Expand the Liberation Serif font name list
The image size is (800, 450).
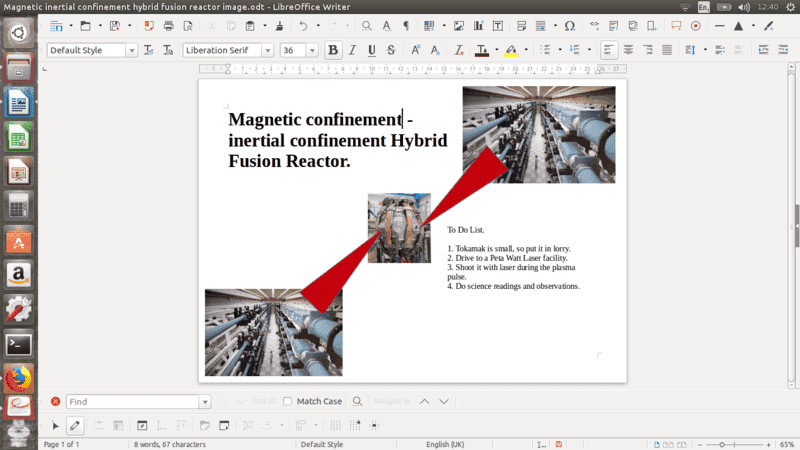[x=268, y=50]
